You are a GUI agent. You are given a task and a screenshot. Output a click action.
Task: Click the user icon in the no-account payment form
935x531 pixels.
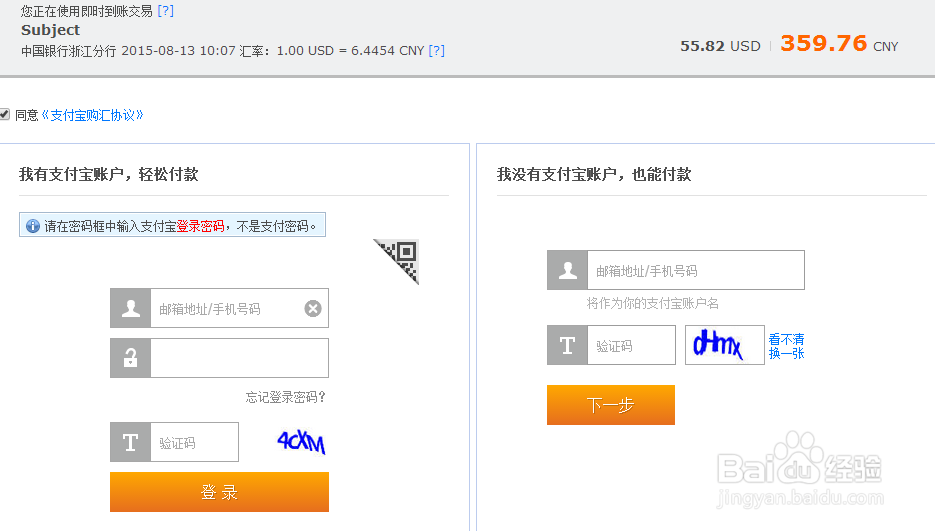pyautogui.click(x=568, y=270)
